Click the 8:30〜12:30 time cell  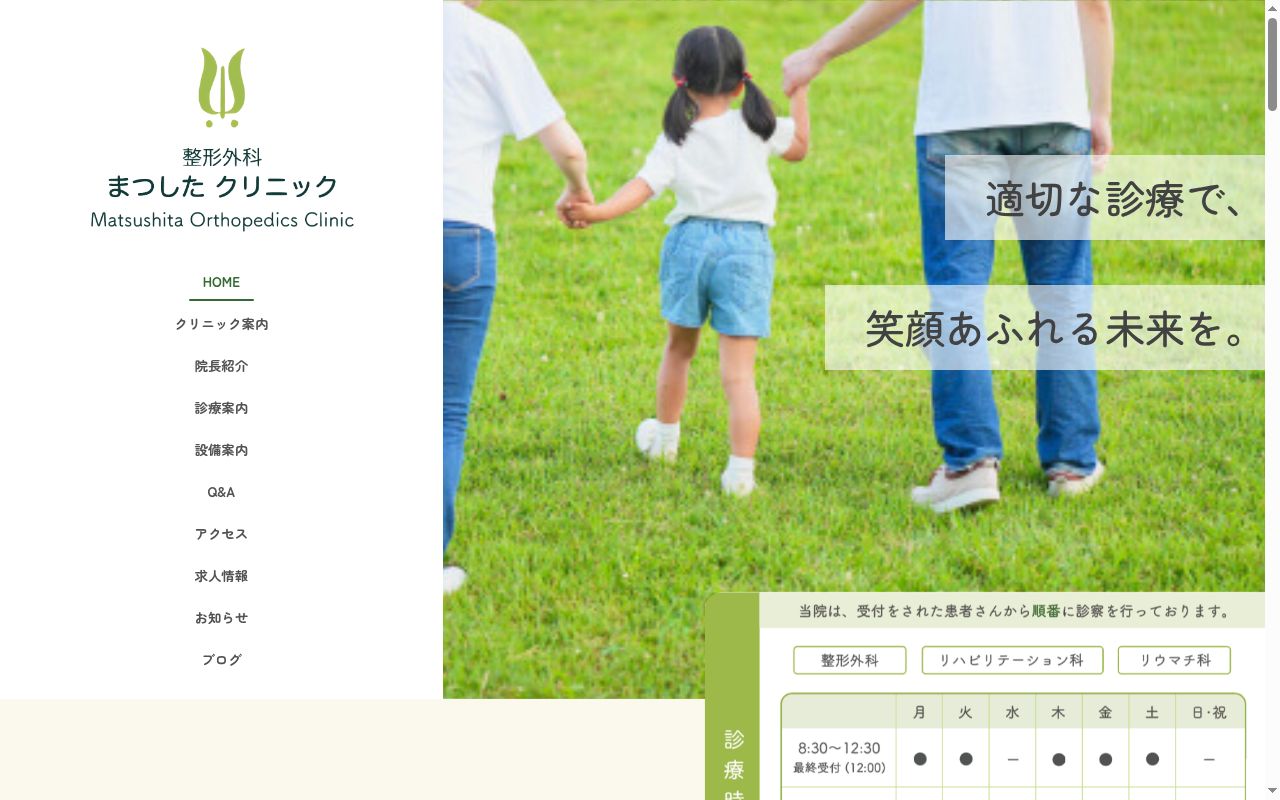click(x=839, y=757)
